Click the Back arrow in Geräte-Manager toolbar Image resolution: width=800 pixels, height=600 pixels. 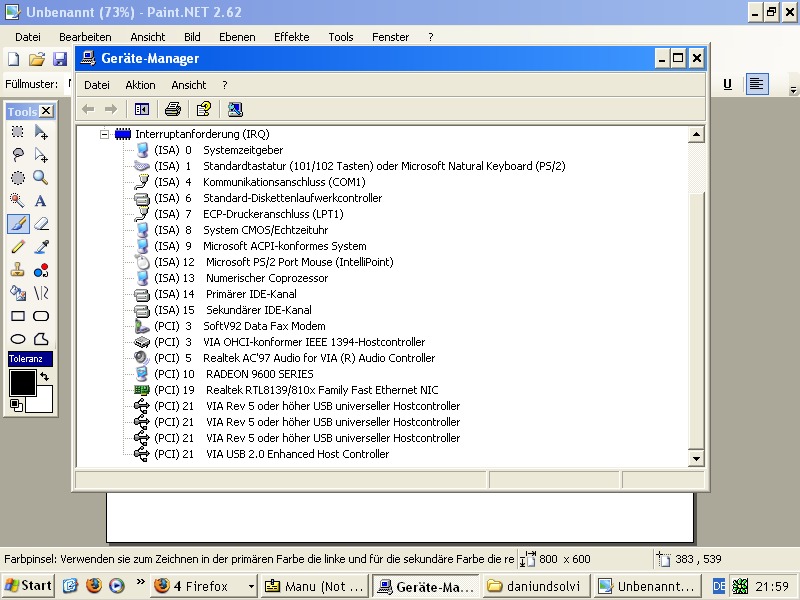pyautogui.click(x=88, y=109)
